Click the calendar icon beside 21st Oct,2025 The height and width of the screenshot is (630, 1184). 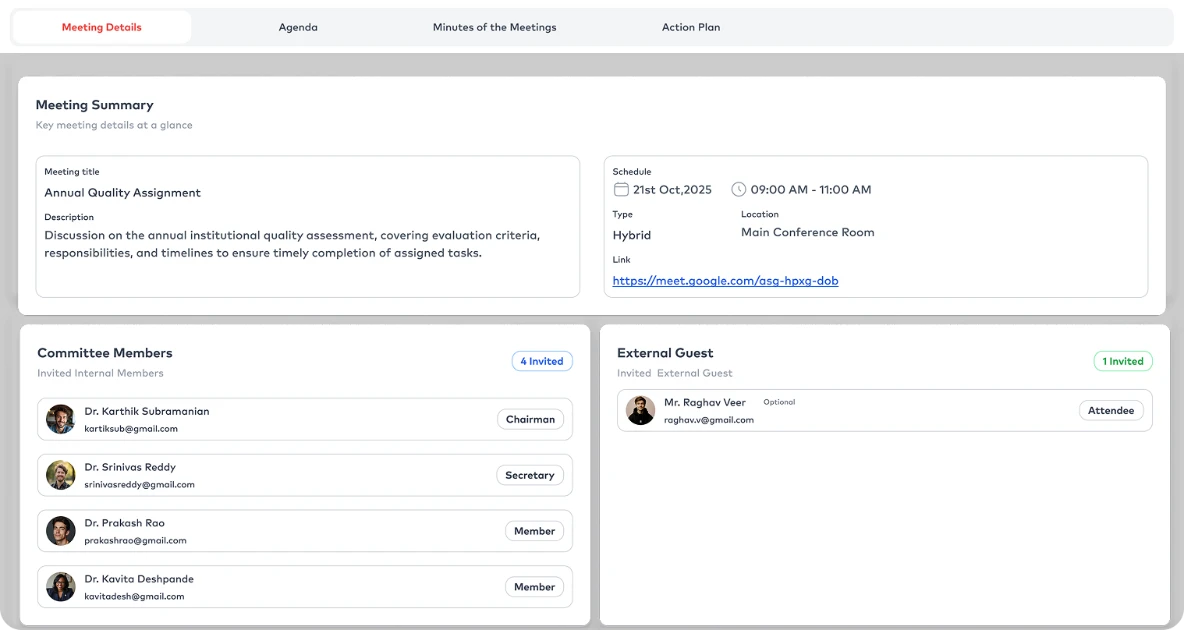tap(621, 190)
